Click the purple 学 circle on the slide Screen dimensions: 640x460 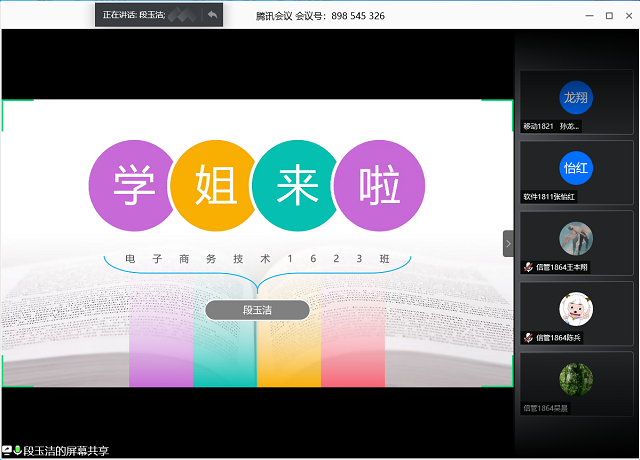(x=128, y=186)
